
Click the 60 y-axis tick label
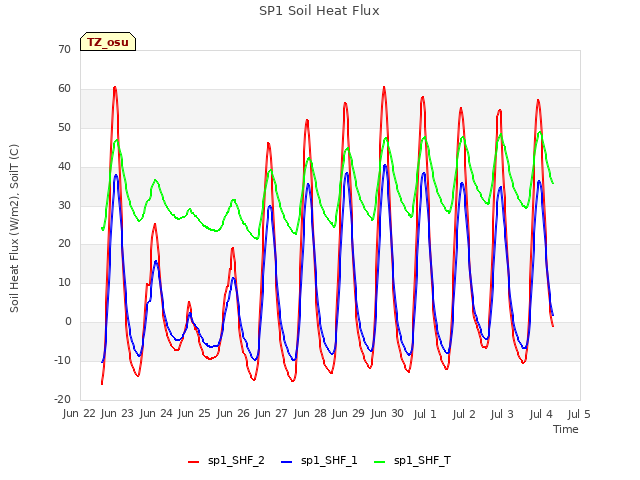pos(64,88)
